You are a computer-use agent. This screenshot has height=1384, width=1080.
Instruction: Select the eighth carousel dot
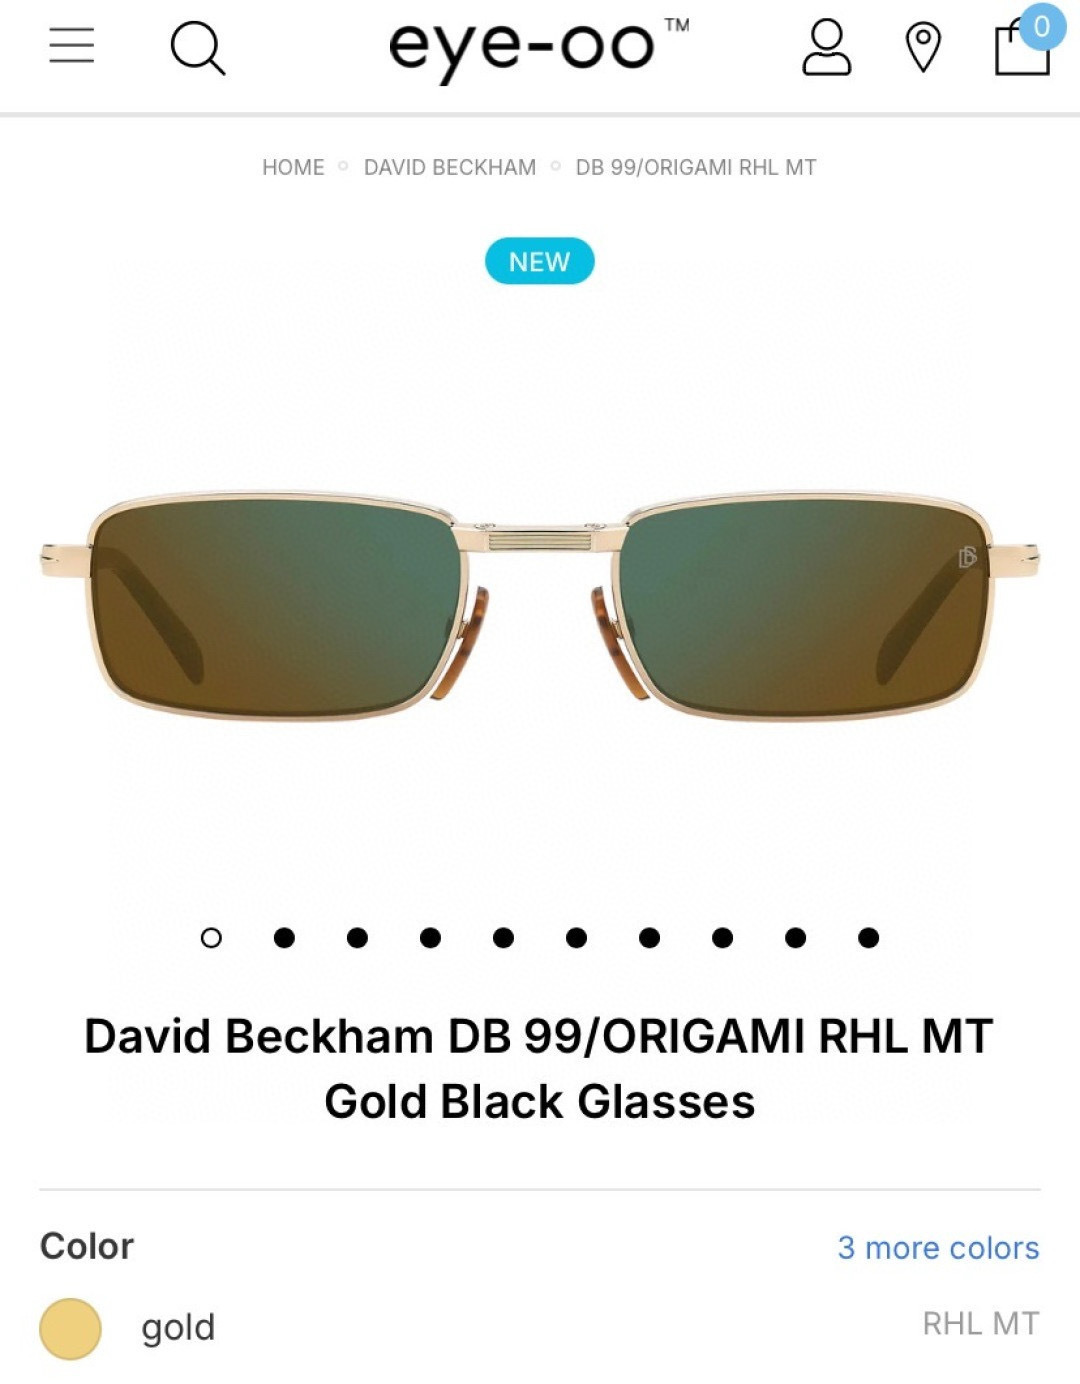(x=722, y=938)
